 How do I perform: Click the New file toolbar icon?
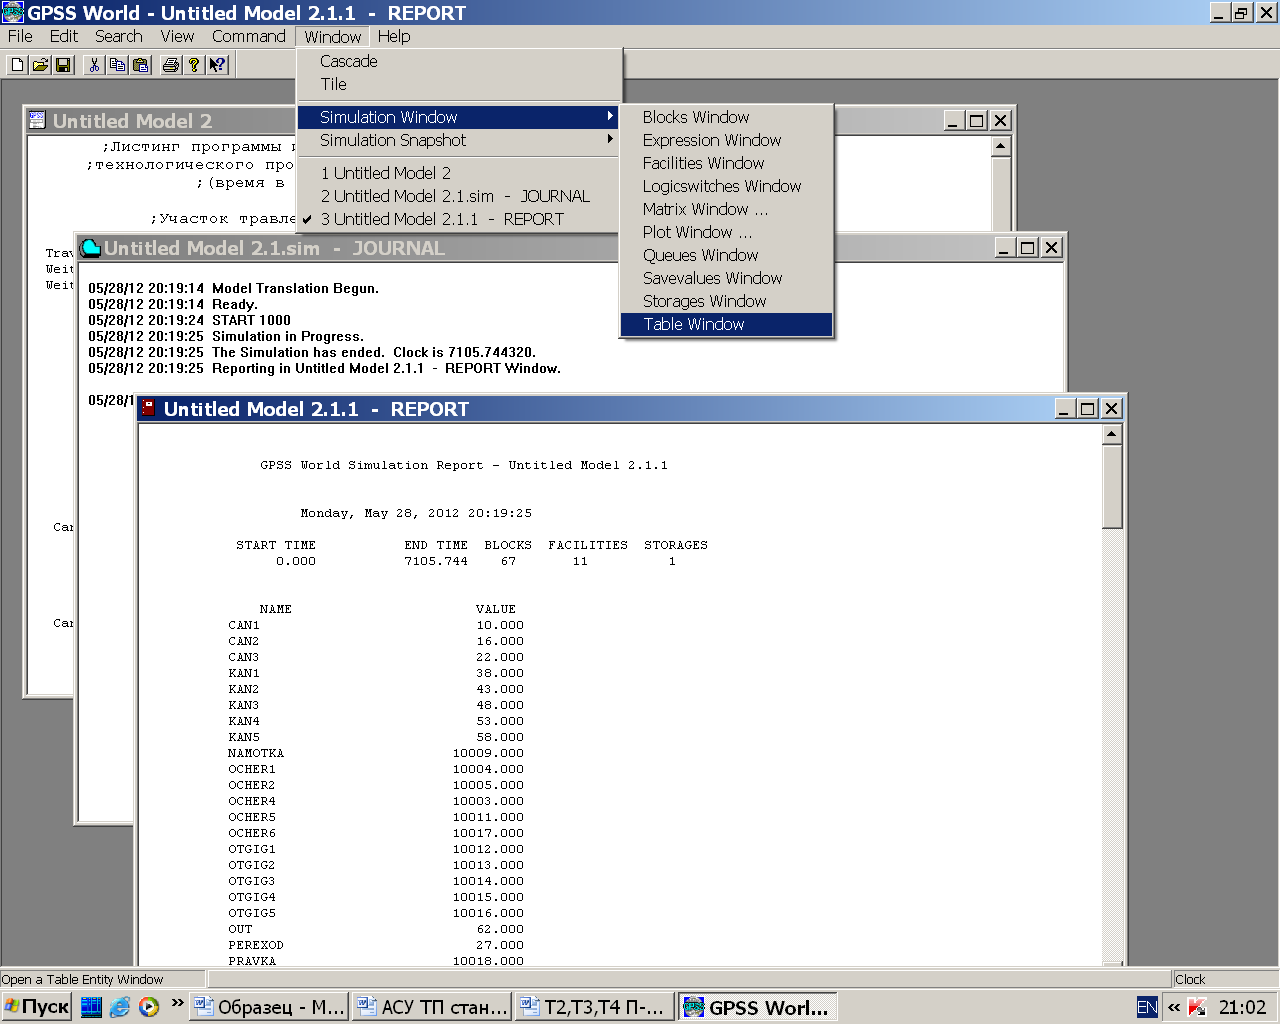tap(18, 65)
